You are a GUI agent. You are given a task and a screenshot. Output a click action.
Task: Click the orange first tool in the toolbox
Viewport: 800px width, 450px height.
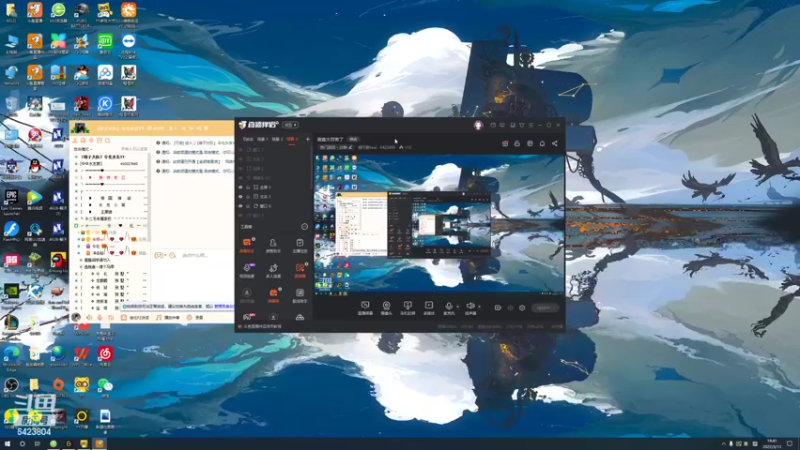click(x=247, y=244)
